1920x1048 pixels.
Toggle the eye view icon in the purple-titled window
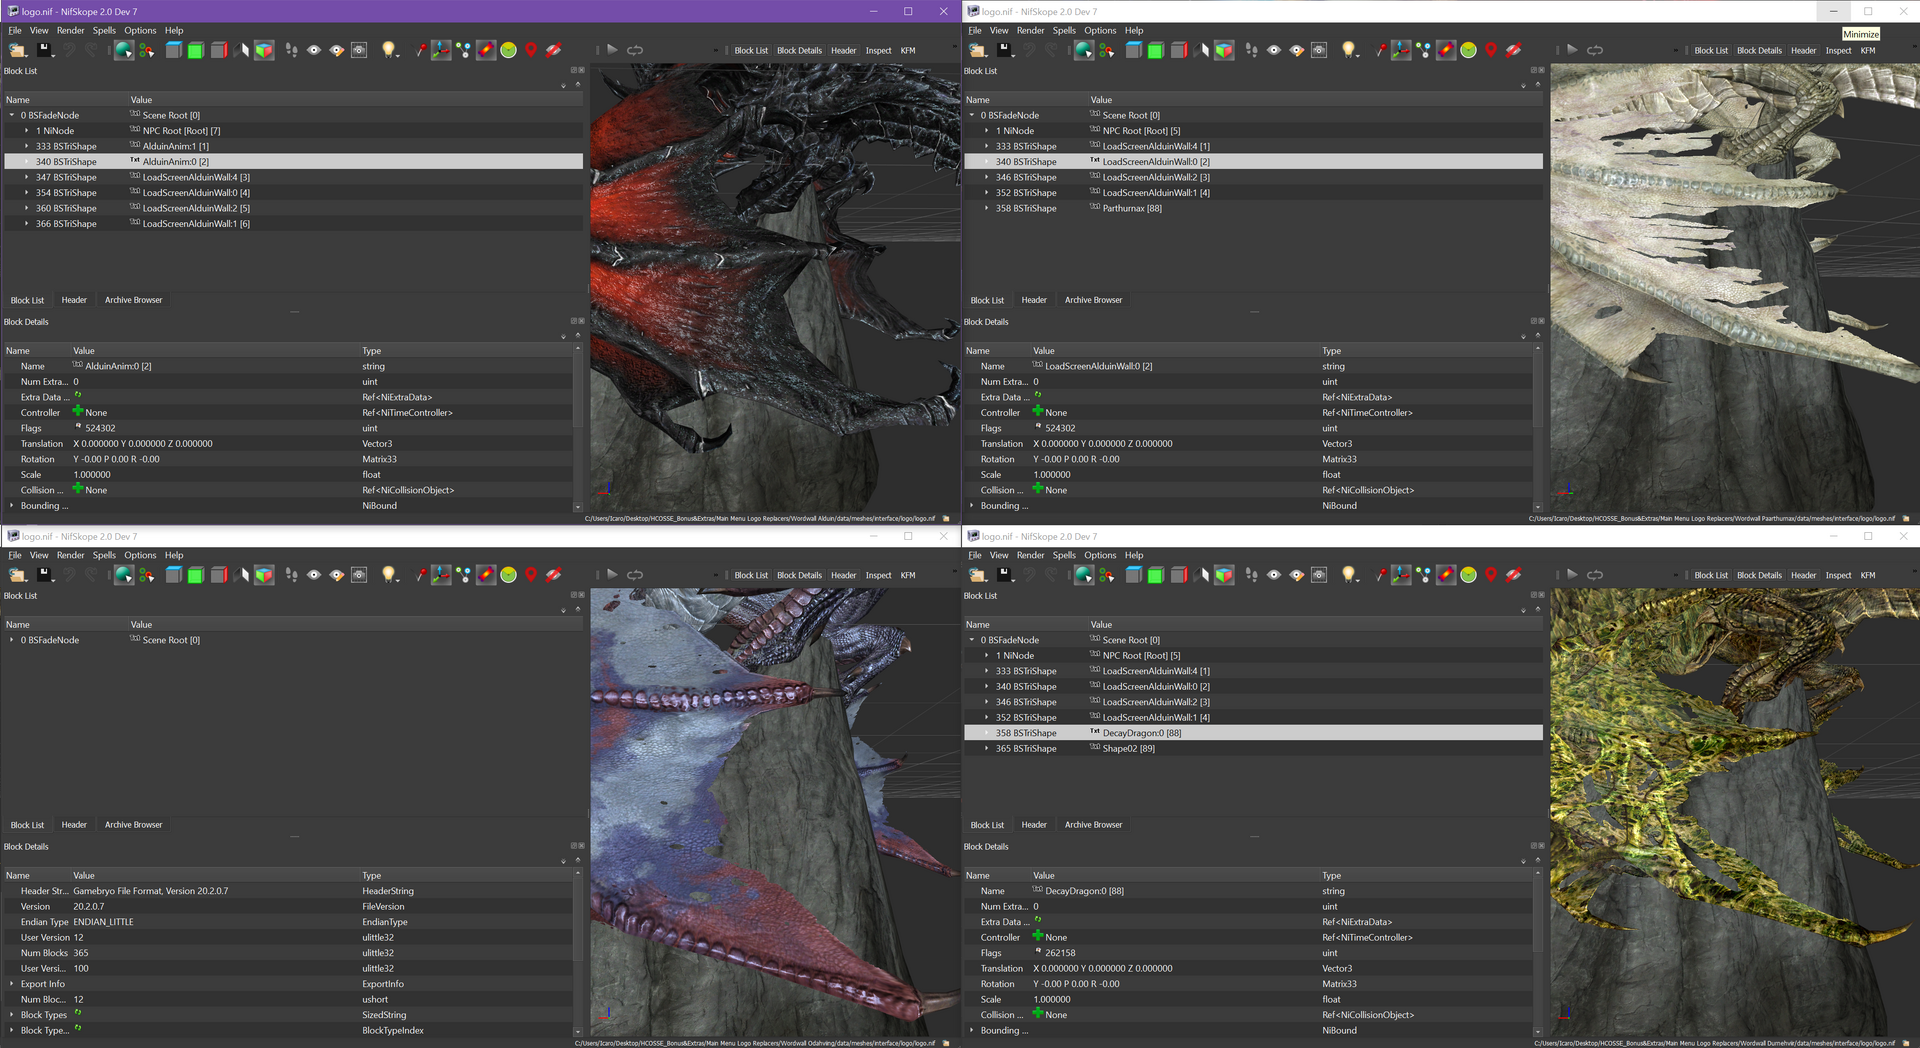tap(314, 50)
